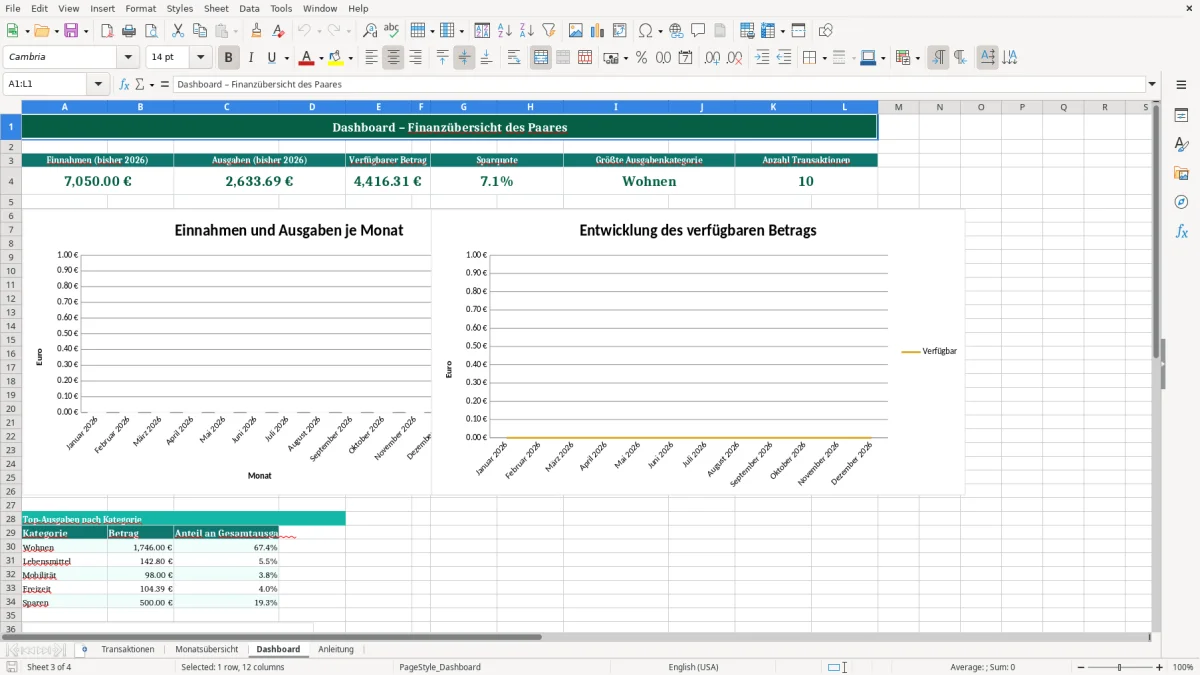Screen dimensions: 1200x675
Task: Open the font color dropdown arrow
Action: tap(321, 58)
